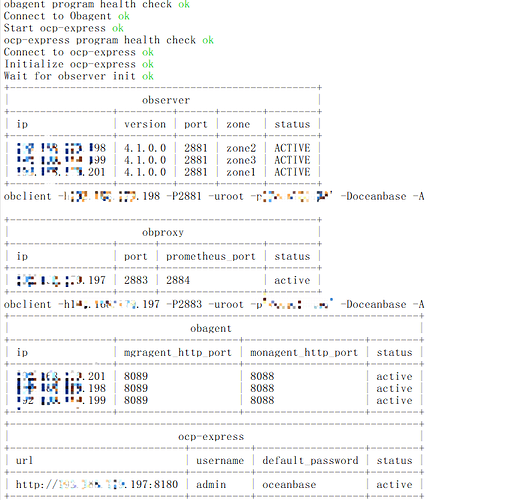Click the 'obproxy' table title

163,232
